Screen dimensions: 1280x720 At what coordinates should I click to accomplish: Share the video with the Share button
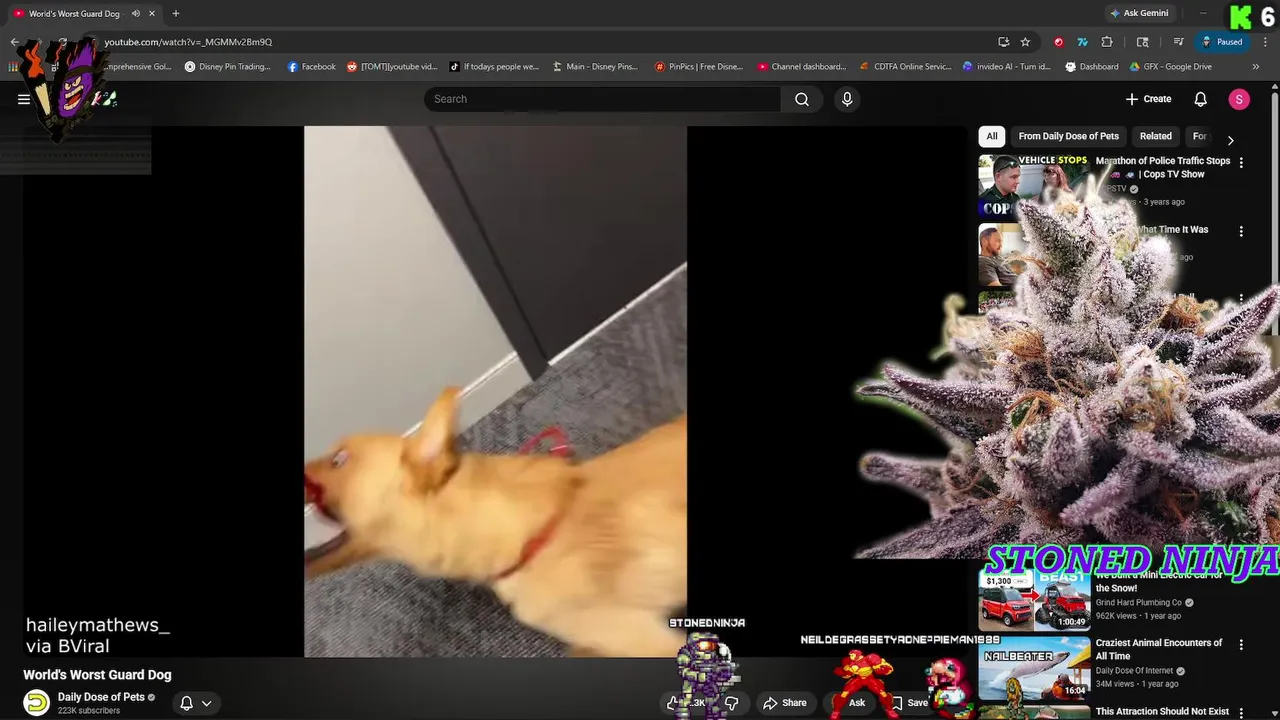(785, 703)
